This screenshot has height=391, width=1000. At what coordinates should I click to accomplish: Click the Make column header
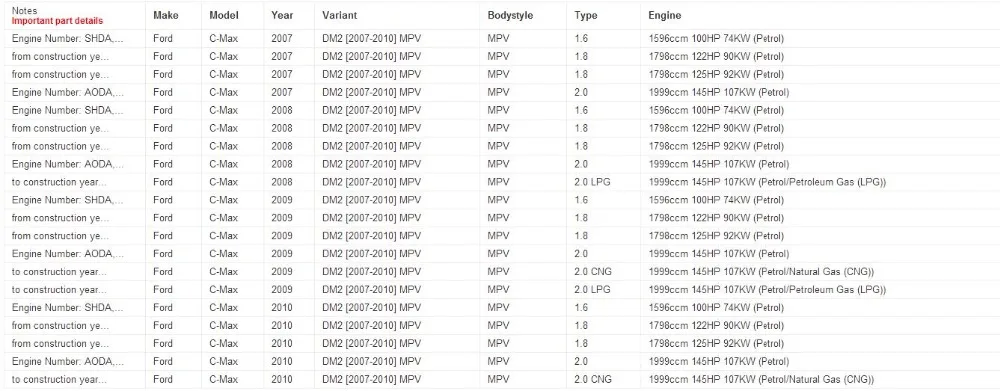(x=166, y=15)
